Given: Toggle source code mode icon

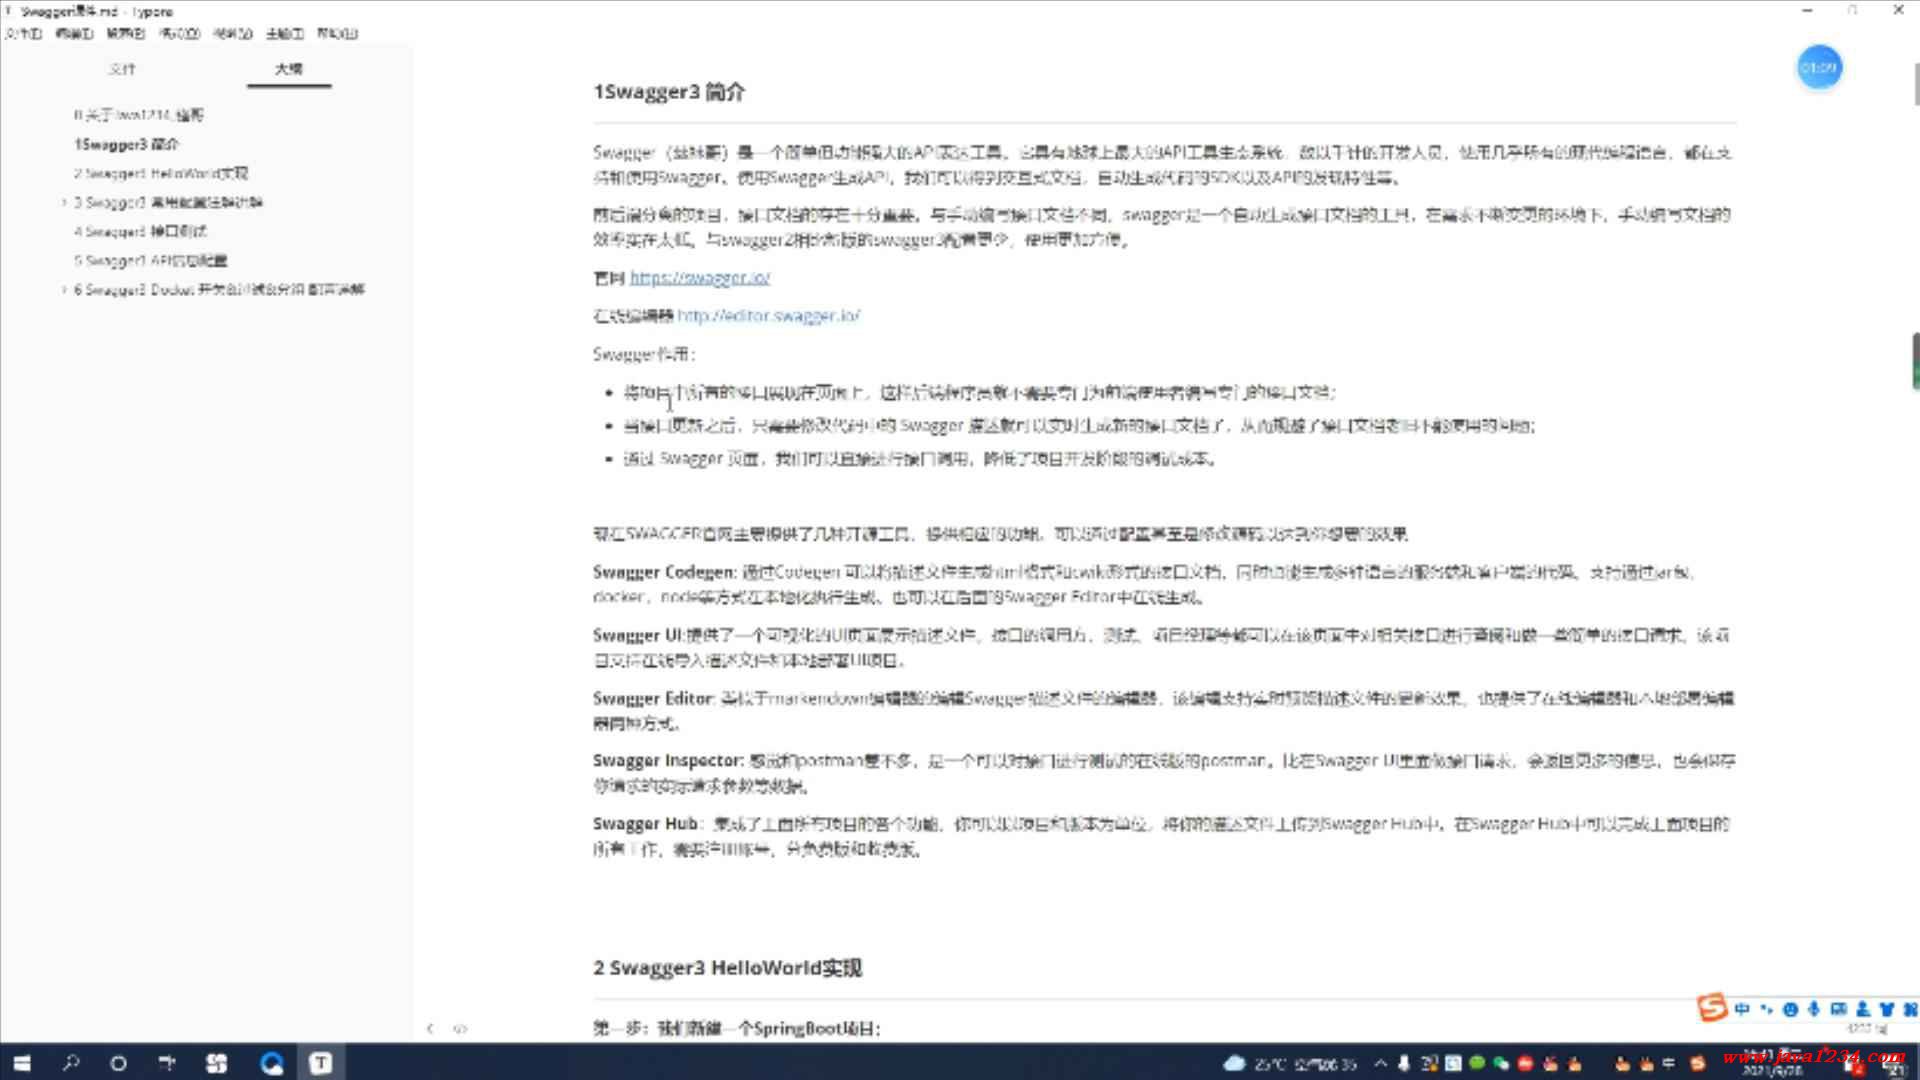Looking at the screenshot, I should tap(460, 1028).
